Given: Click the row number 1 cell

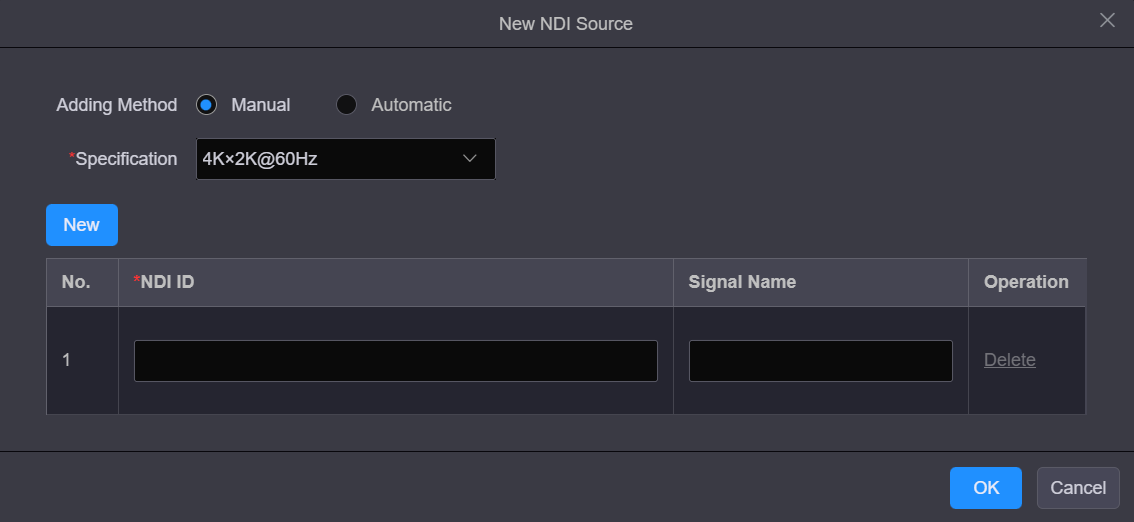Looking at the screenshot, I should click(x=82, y=361).
